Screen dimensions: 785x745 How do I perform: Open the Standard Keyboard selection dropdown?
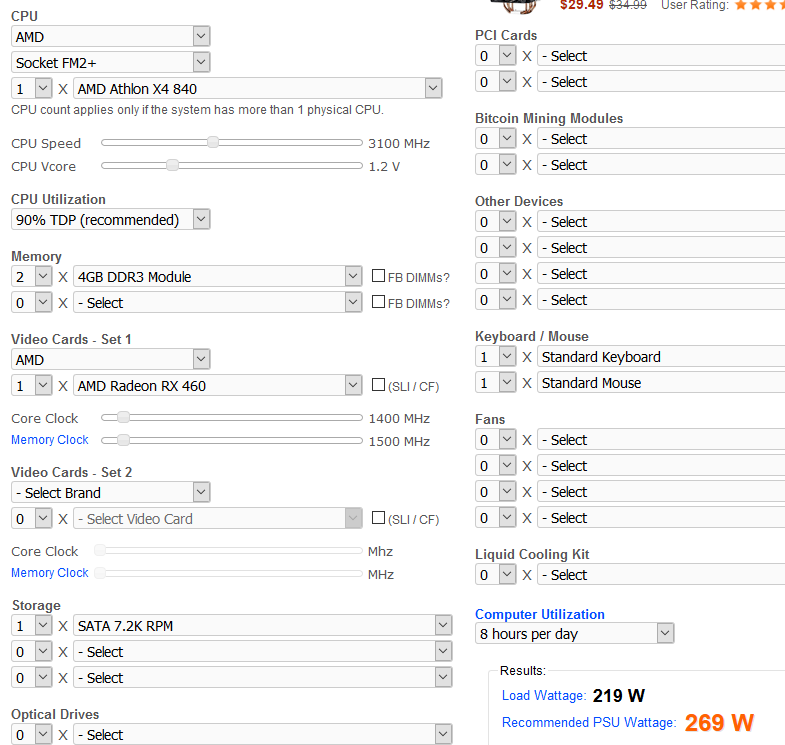tap(661, 357)
